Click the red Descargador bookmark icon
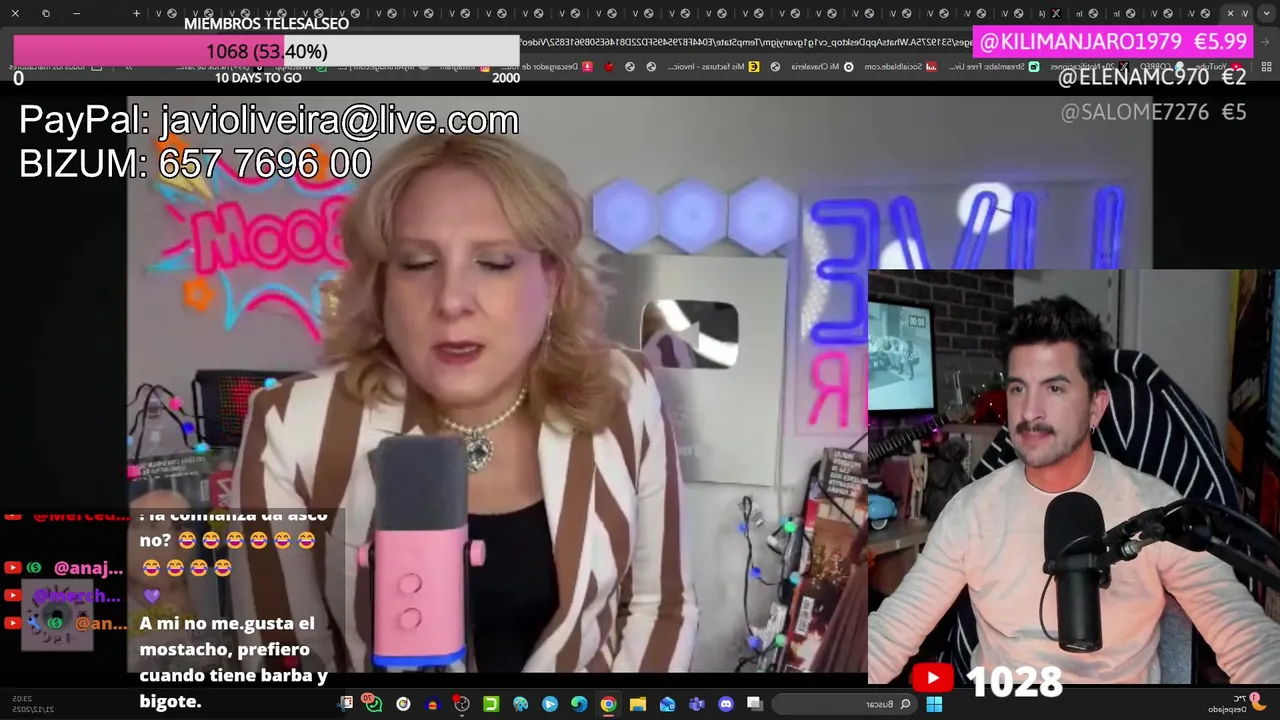Viewport: 1280px width, 720px height. [x=588, y=66]
